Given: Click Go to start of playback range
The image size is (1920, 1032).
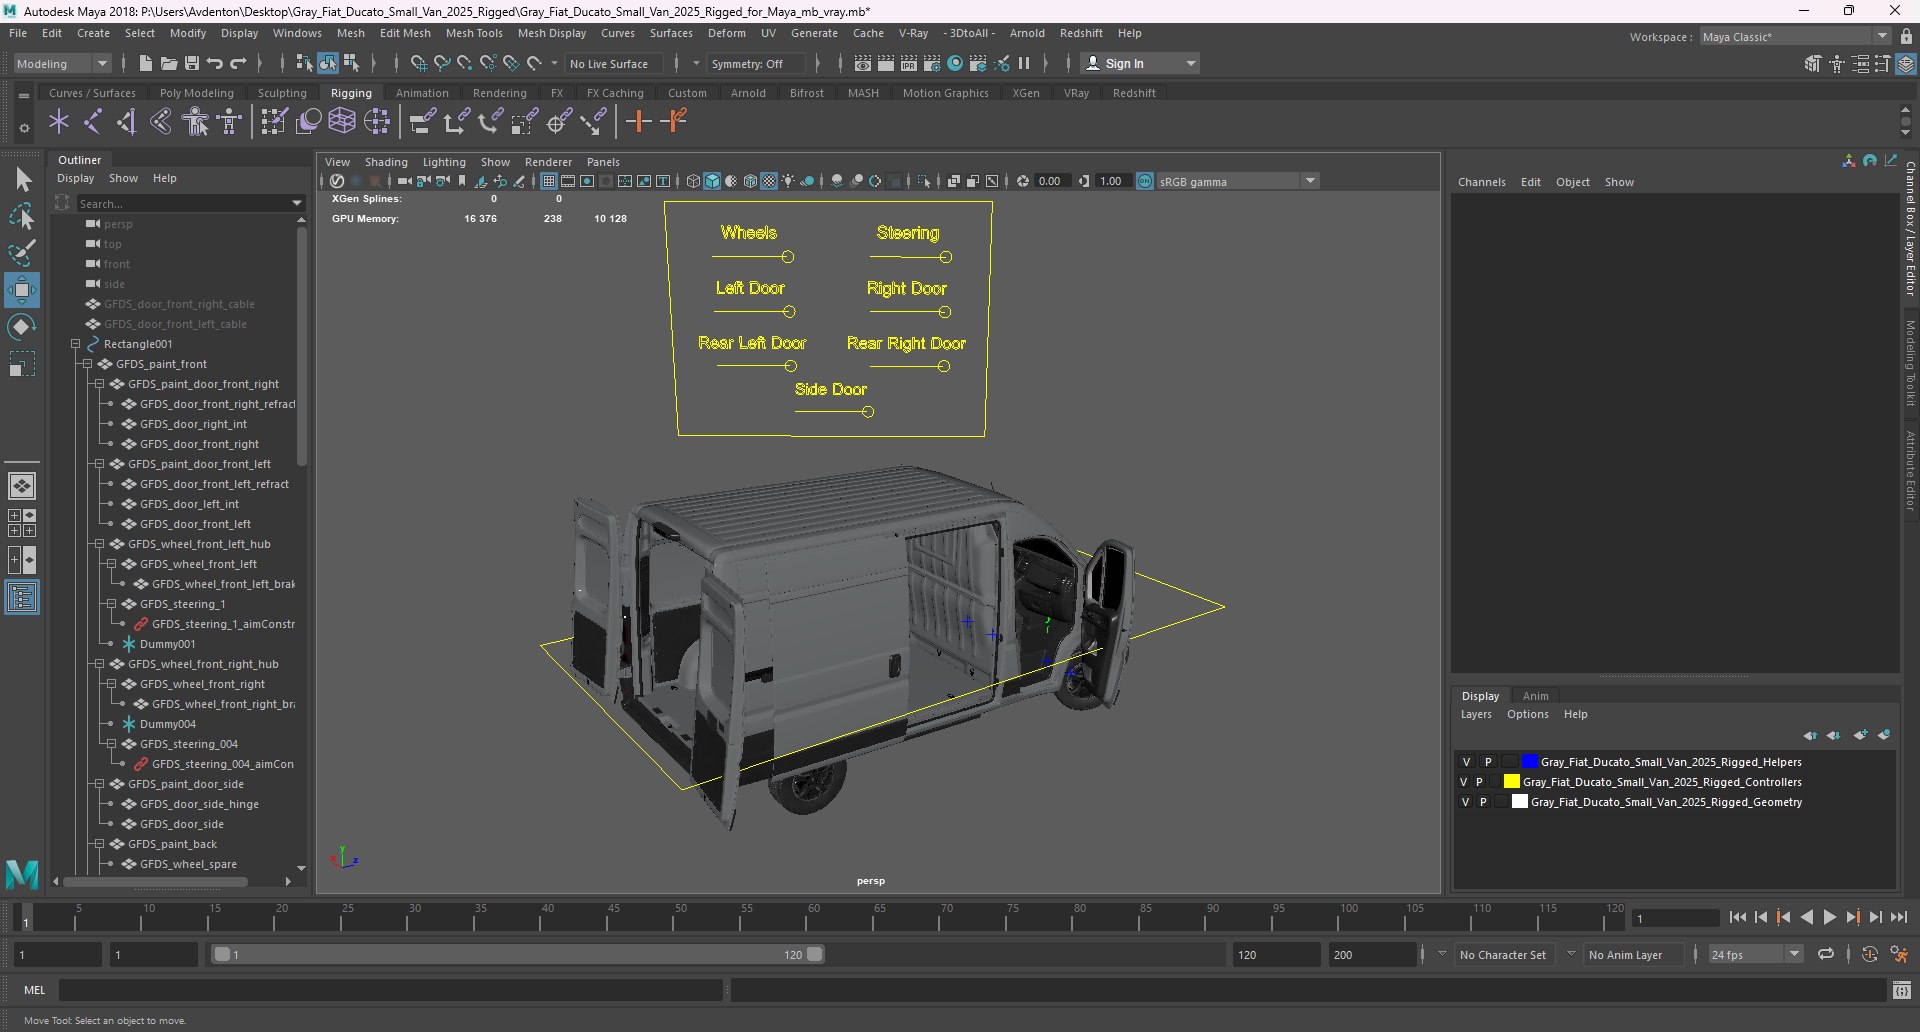Looking at the screenshot, I should pos(1737,917).
